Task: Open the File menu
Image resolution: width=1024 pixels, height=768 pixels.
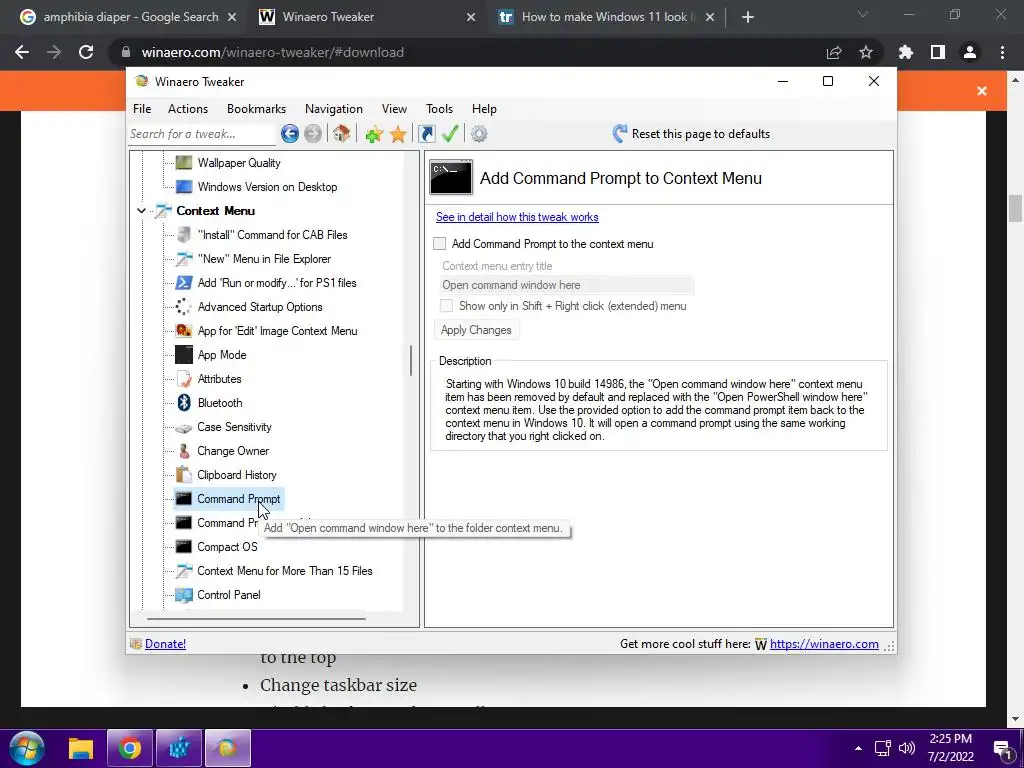Action: point(142,109)
